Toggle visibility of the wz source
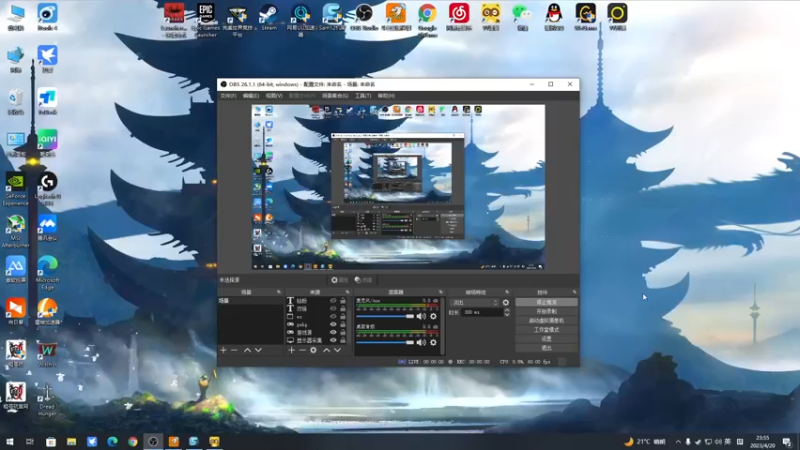800x450 pixels. pyautogui.click(x=333, y=317)
